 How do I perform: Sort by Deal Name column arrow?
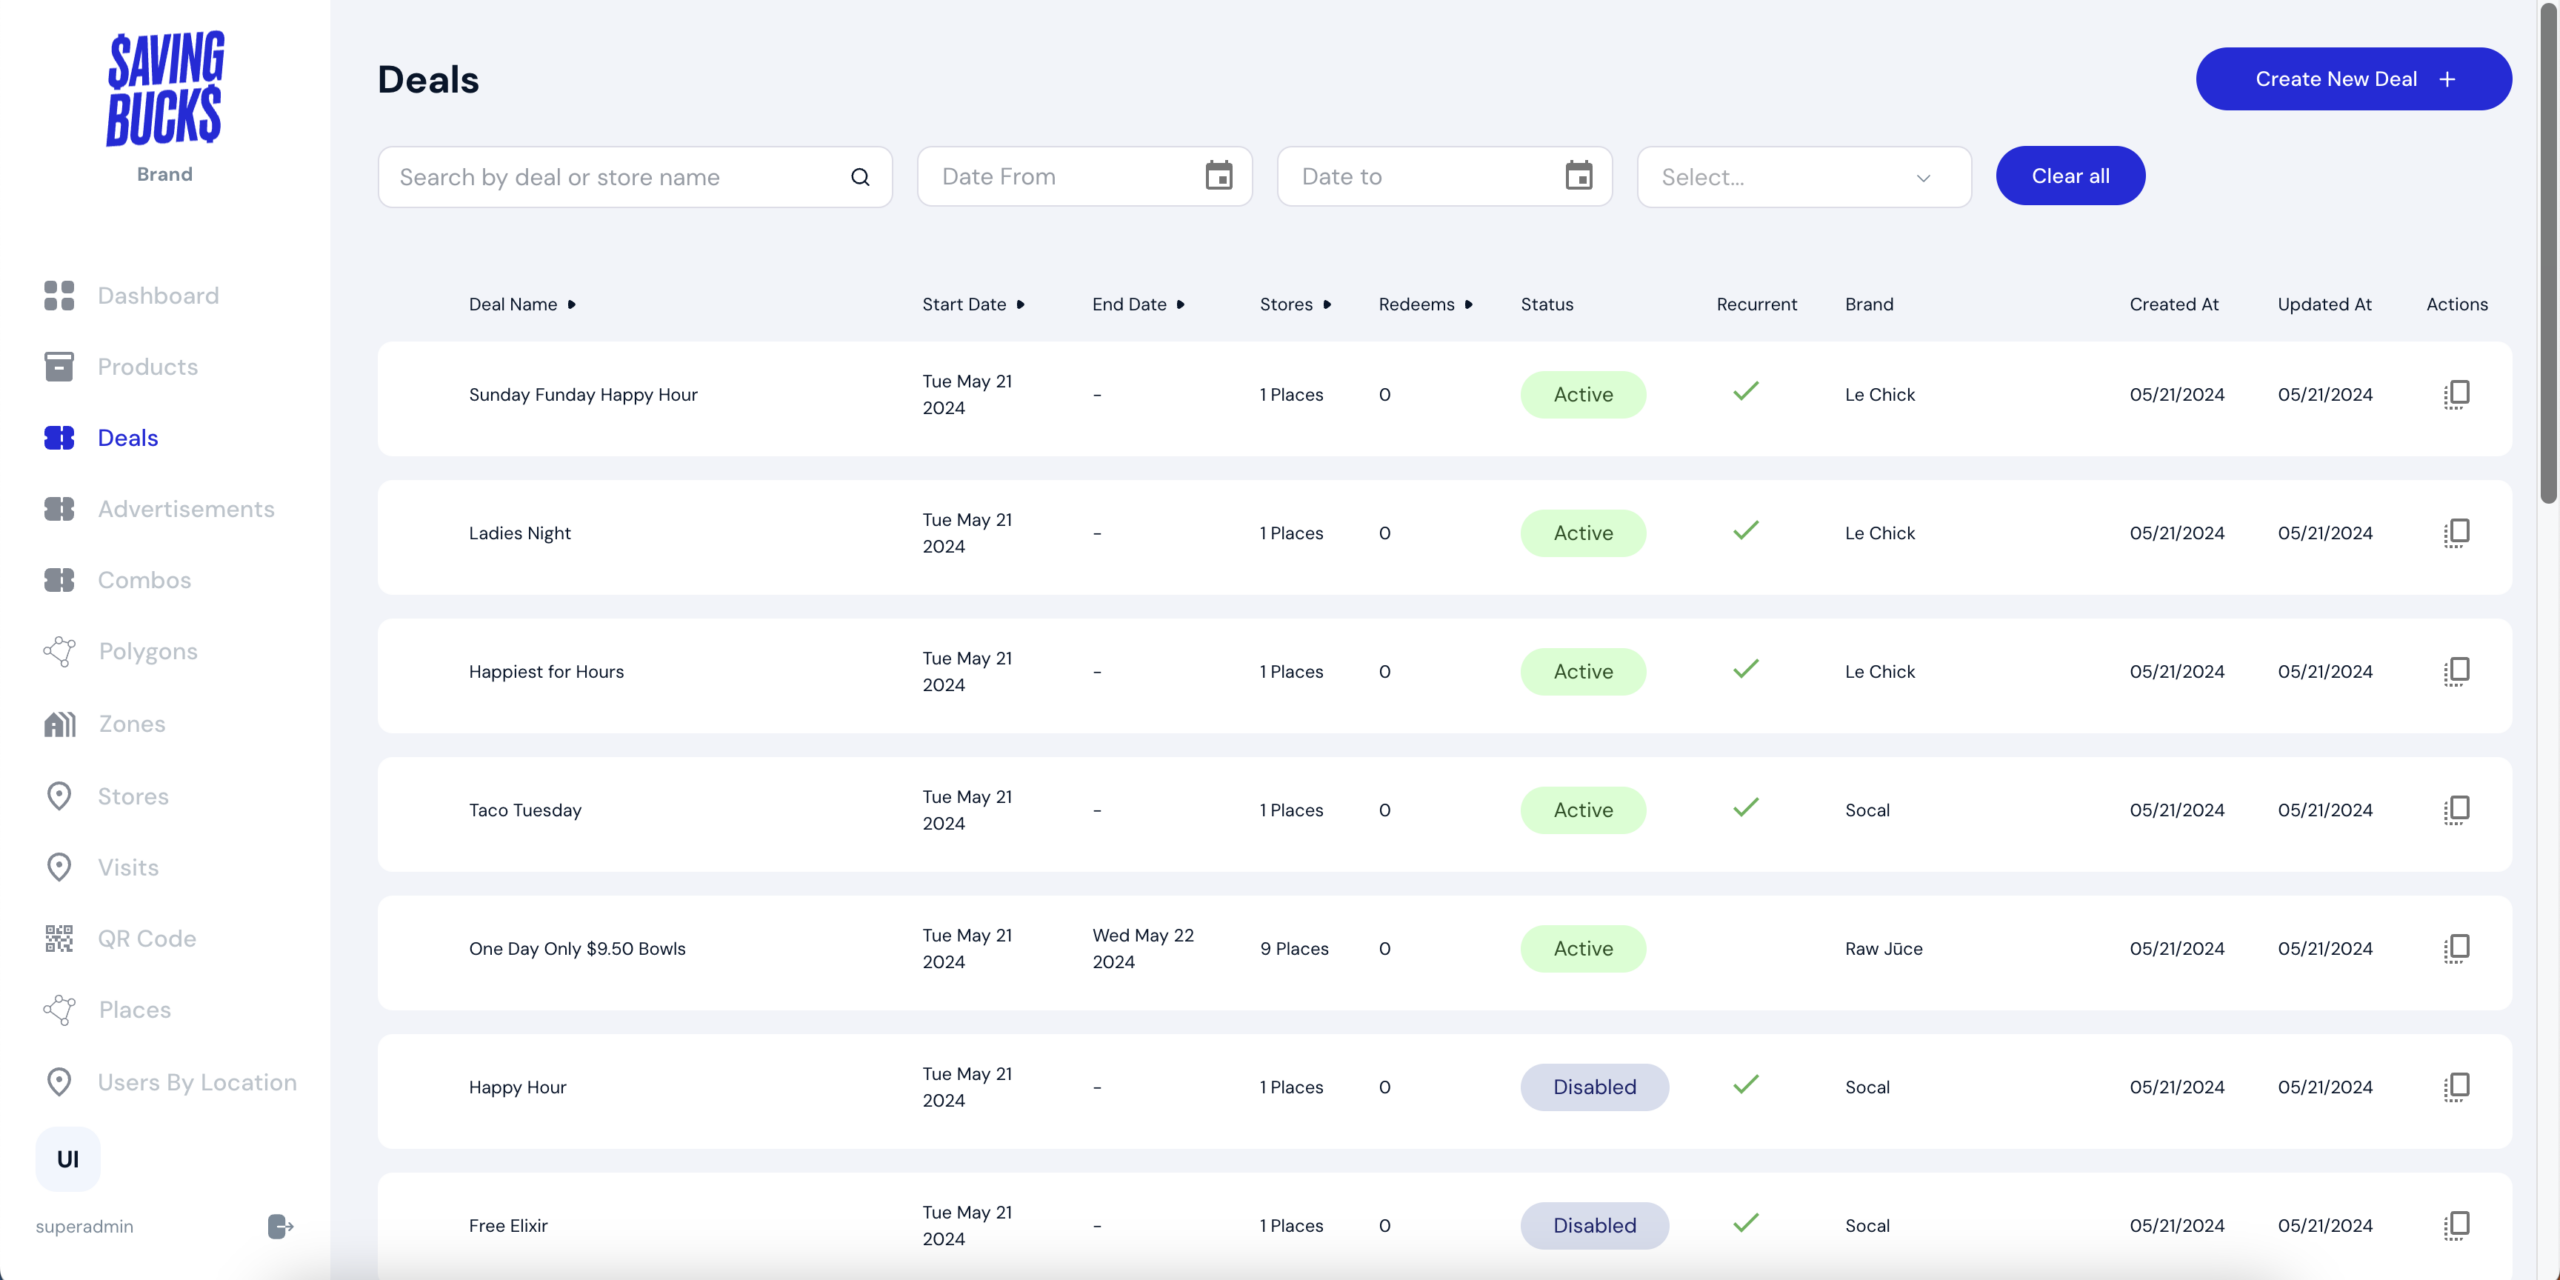(x=572, y=304)
